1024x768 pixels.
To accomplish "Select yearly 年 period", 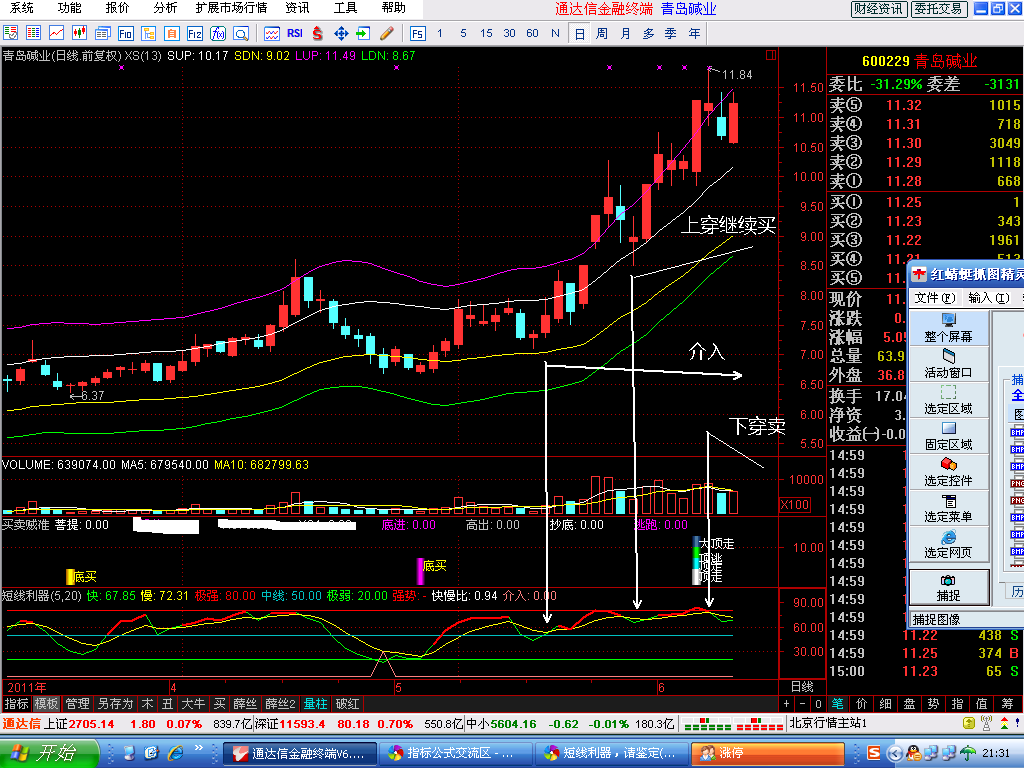I will (694, 33).
